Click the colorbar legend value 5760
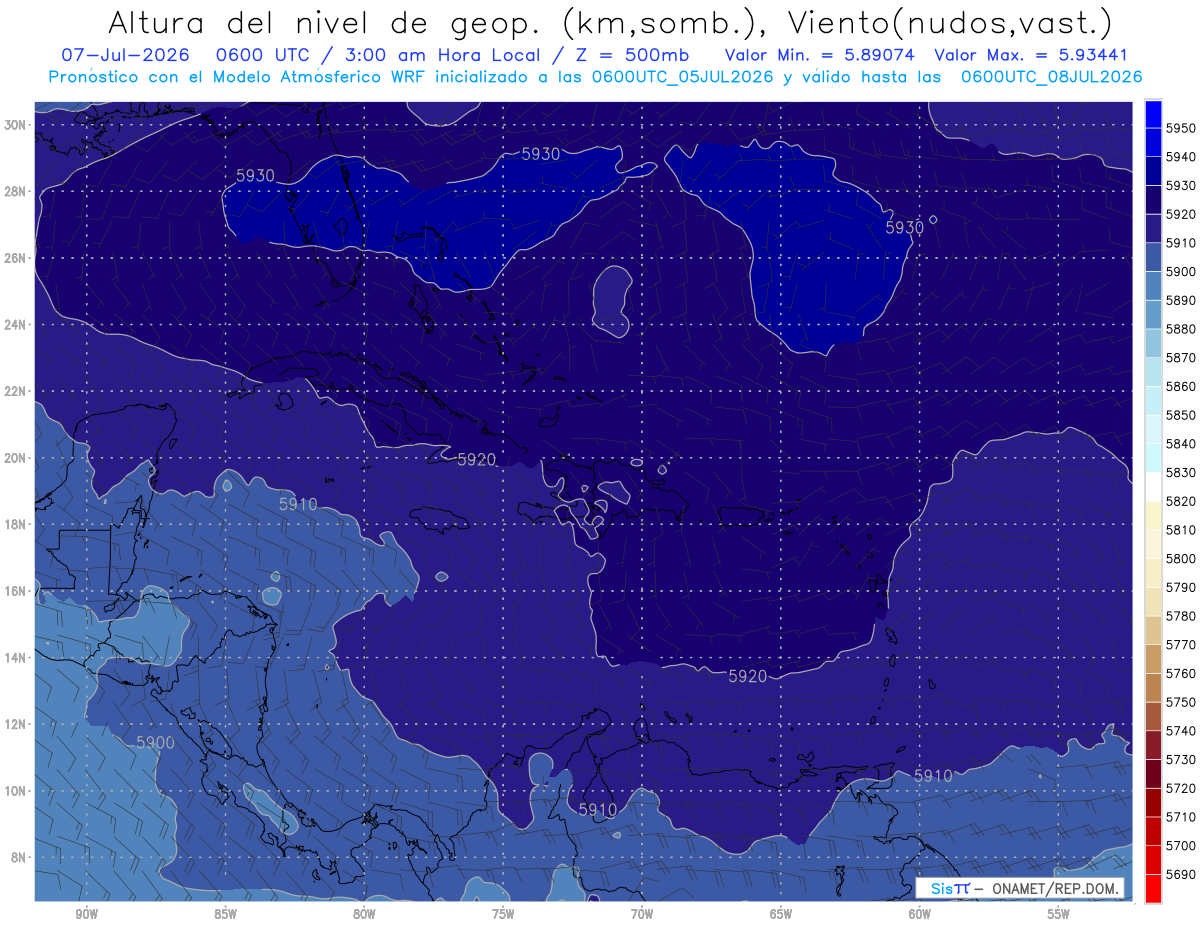The width and height of the screenshot is (1200, 927). click(1181, 673)
